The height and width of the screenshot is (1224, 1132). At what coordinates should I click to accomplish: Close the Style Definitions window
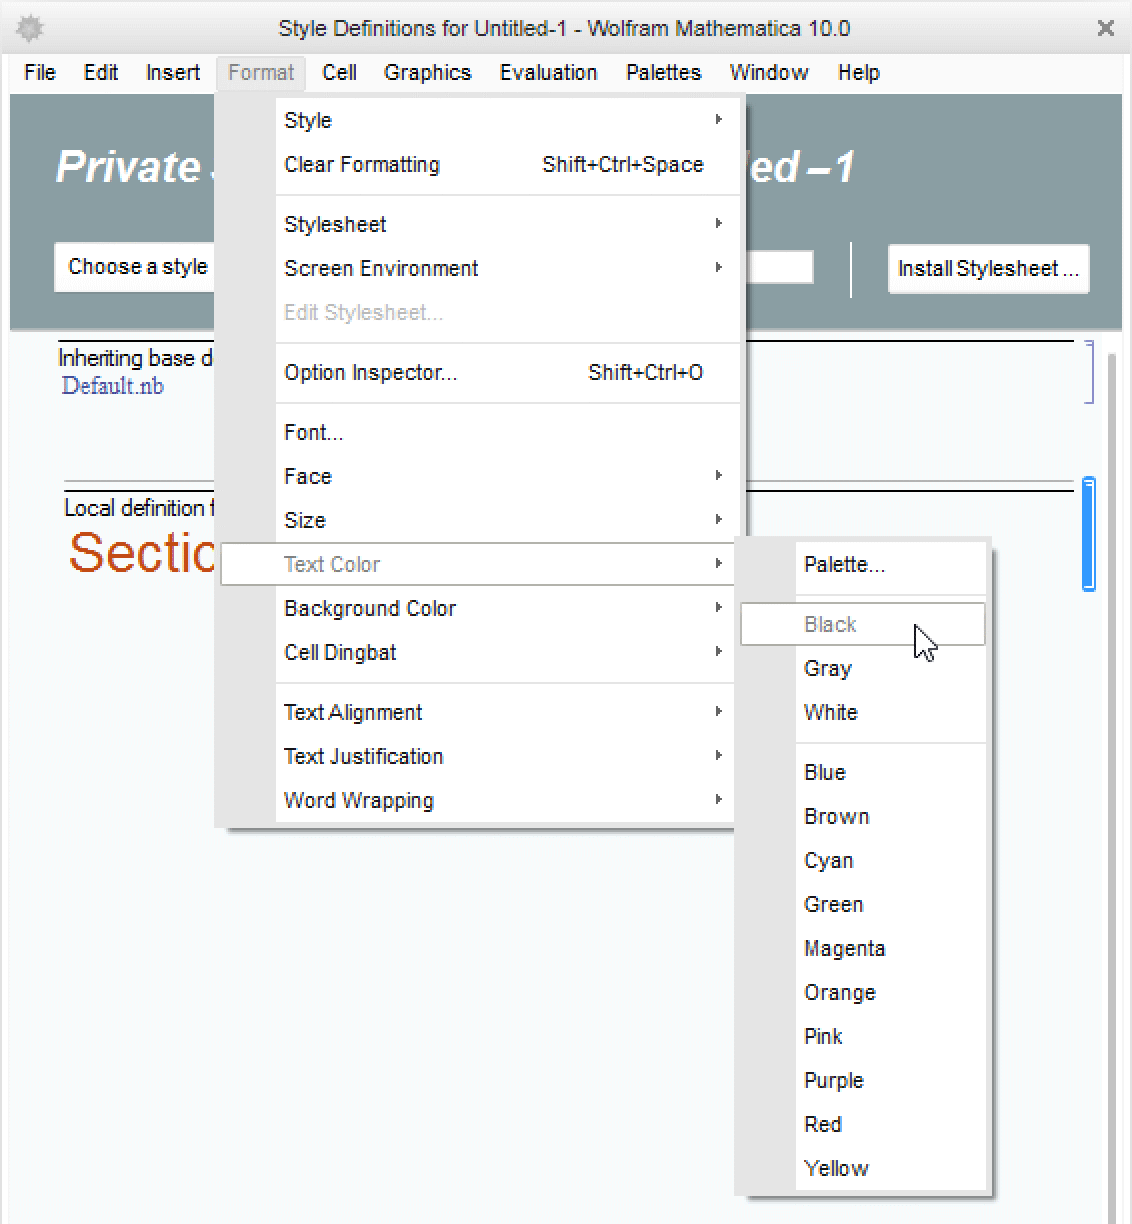coord(1105,28)
